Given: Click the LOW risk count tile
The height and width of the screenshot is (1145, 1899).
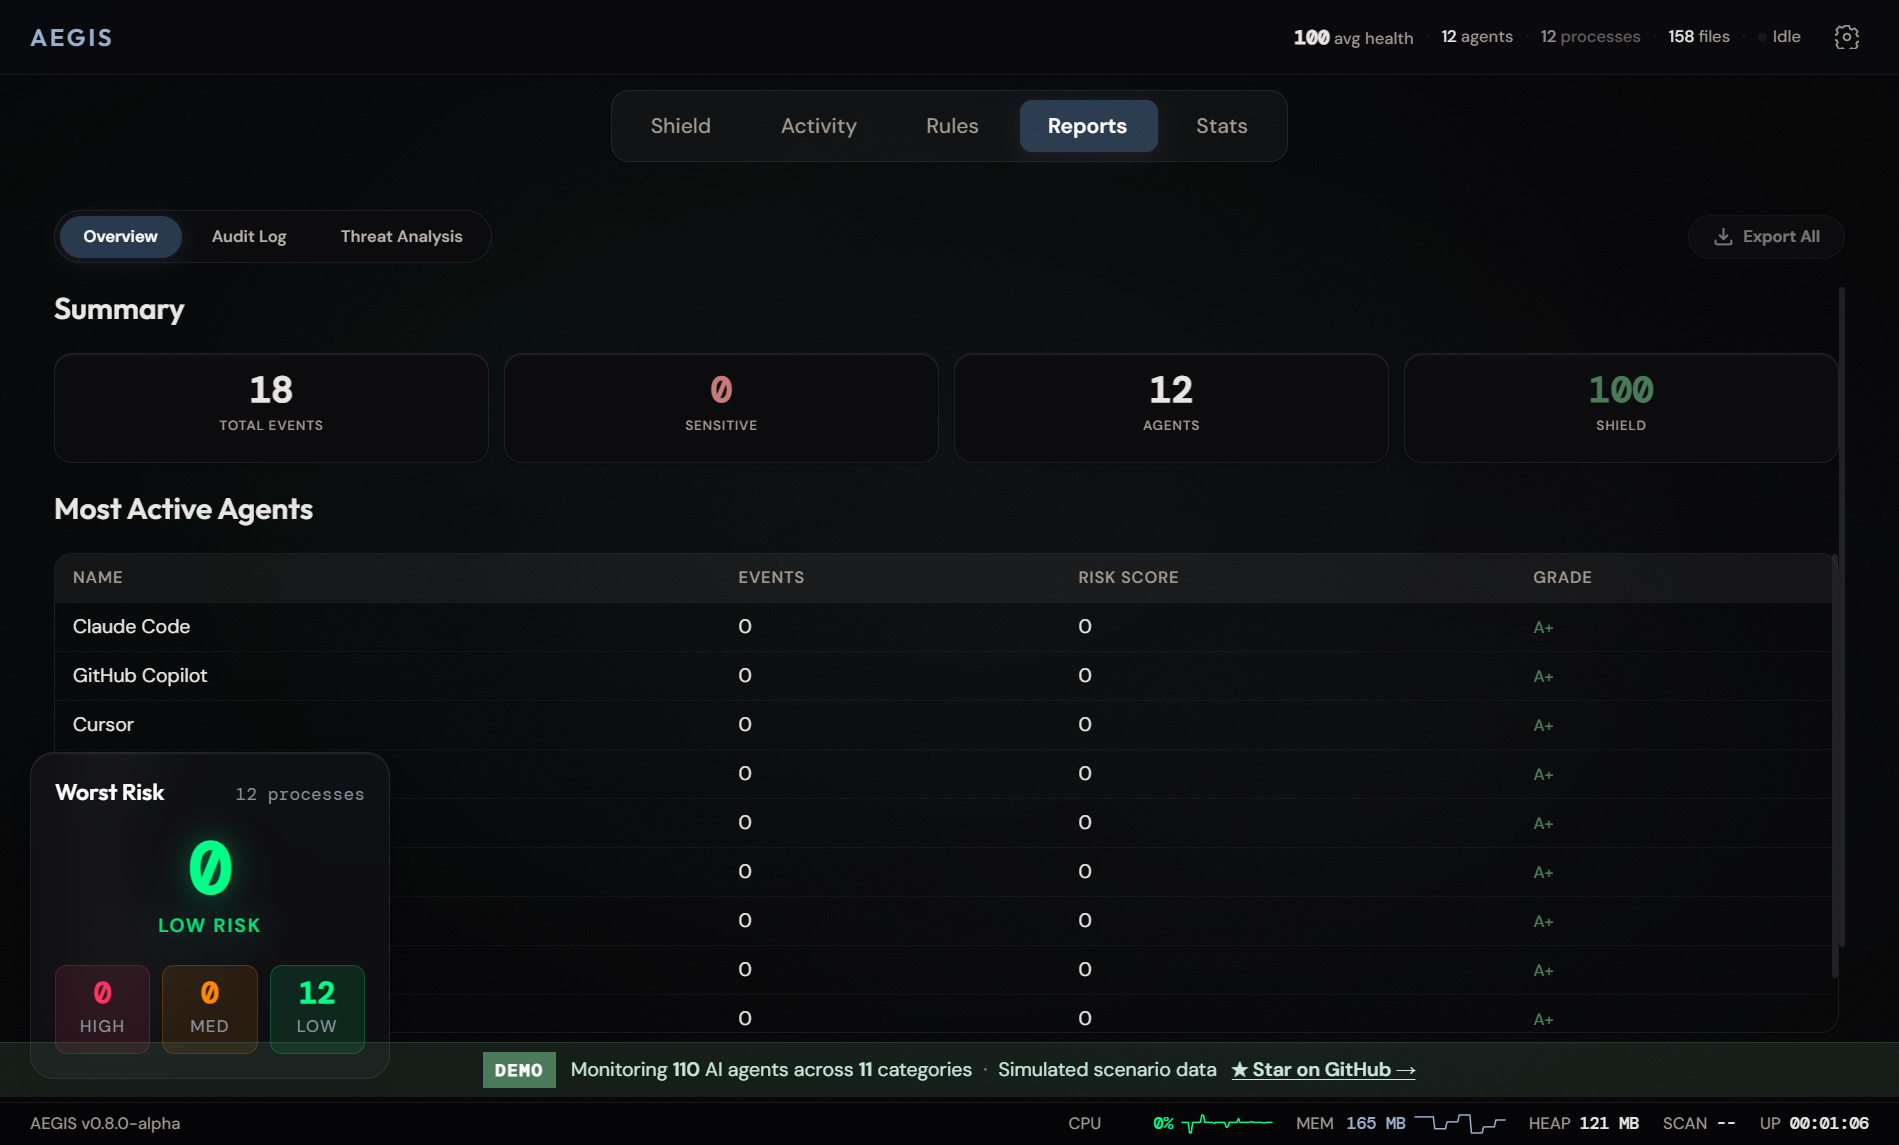Looking at the screenshot, I should [x=317, y=1009].
